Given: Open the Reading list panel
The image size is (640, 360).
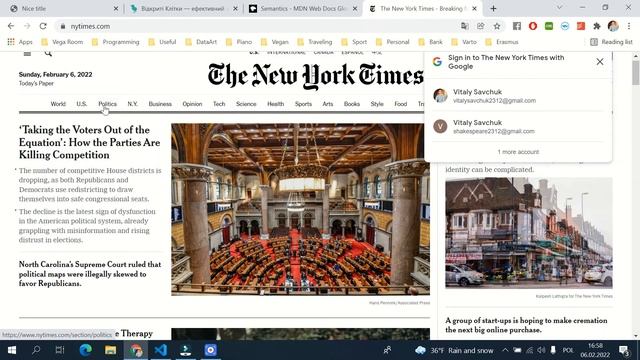Looking at the screenshot, I should pyautogui.click(x=611, y=42).
